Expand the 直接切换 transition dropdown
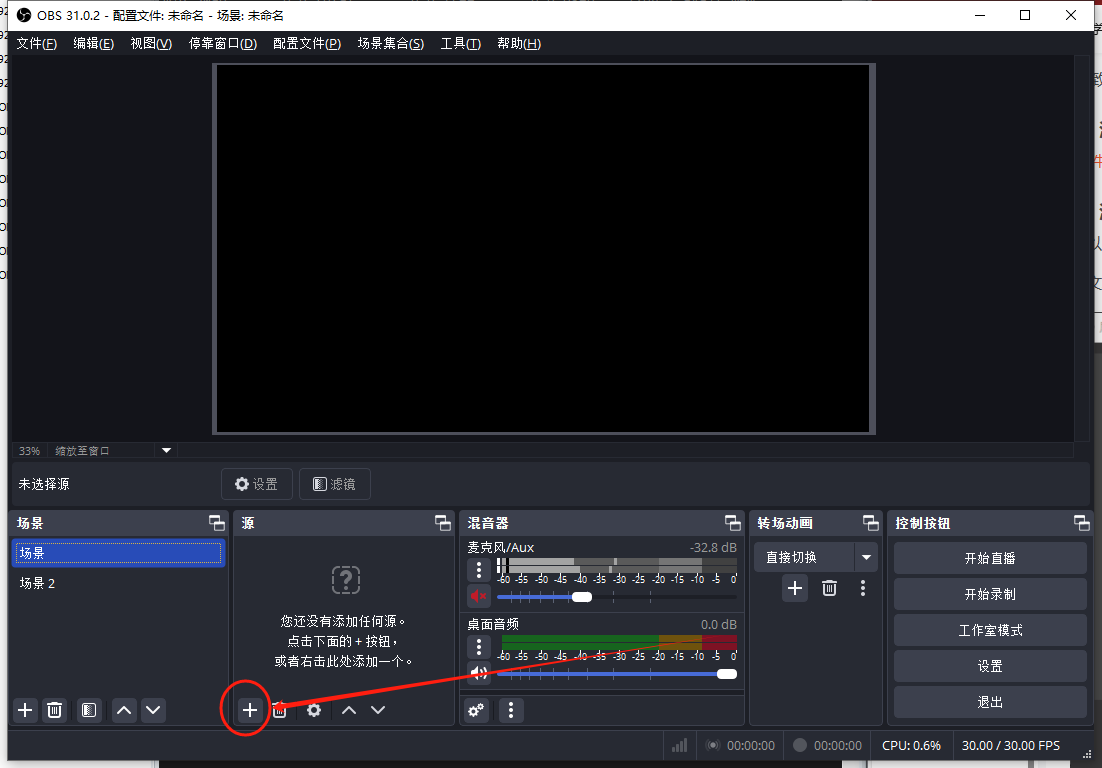 866,558
